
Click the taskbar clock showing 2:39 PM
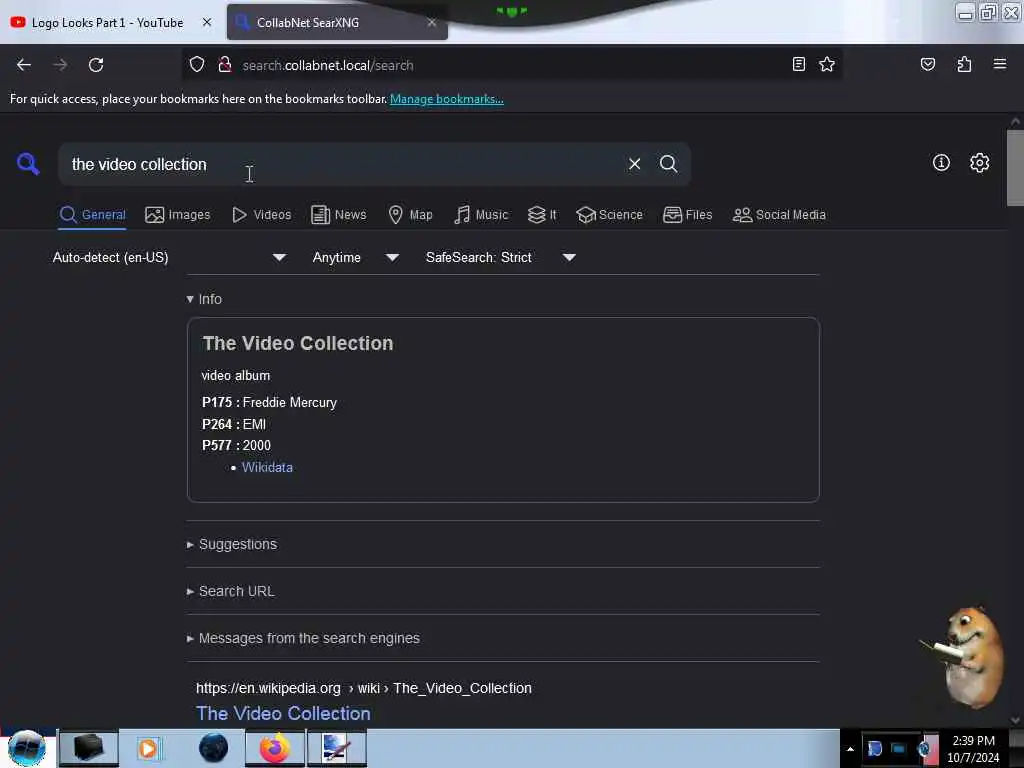[973, 749]
